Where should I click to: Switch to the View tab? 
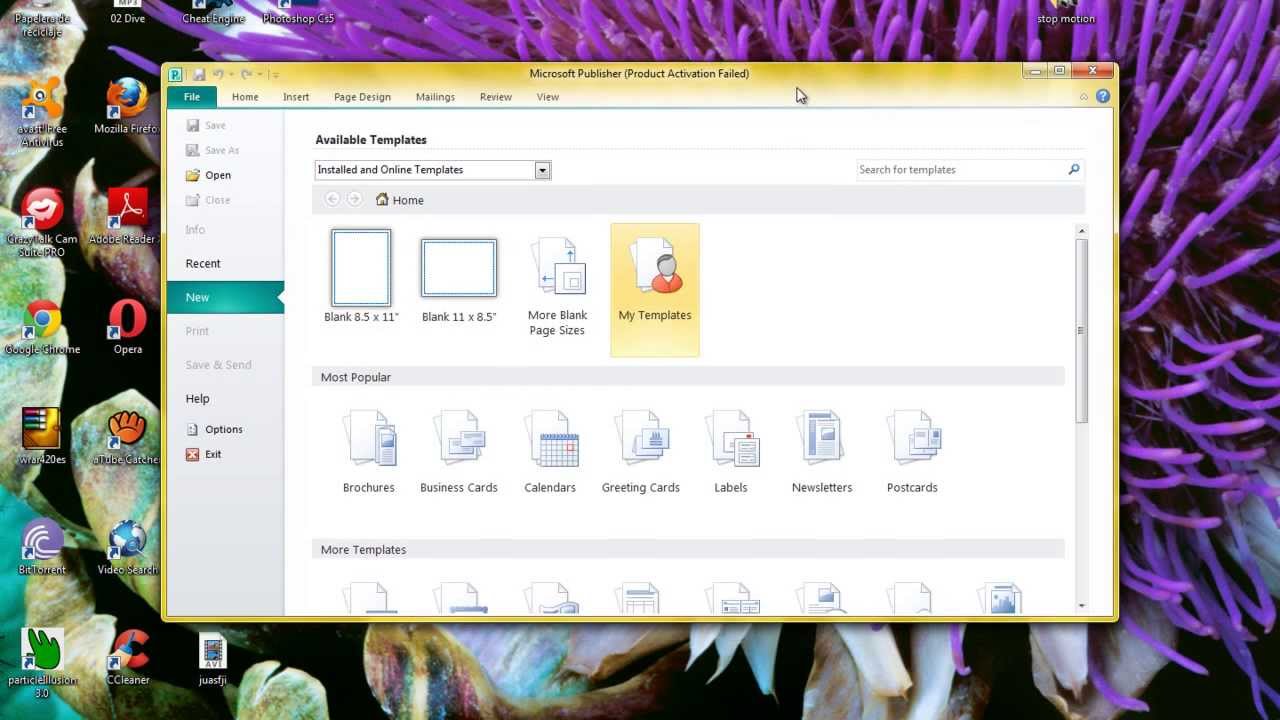click(x=548, y=97)
